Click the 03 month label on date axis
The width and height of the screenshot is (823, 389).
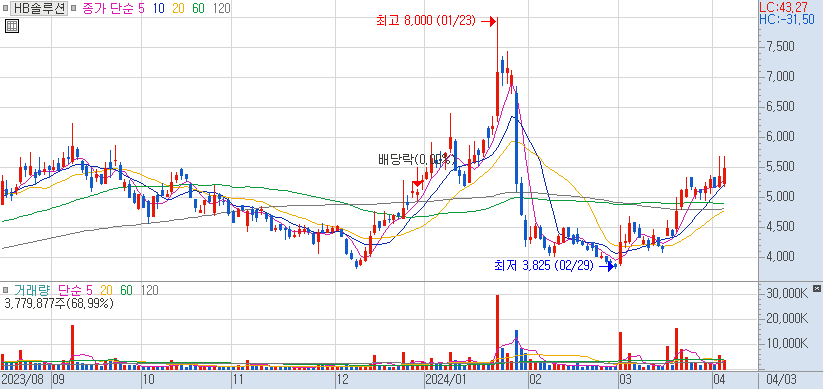tap(625, 380)
